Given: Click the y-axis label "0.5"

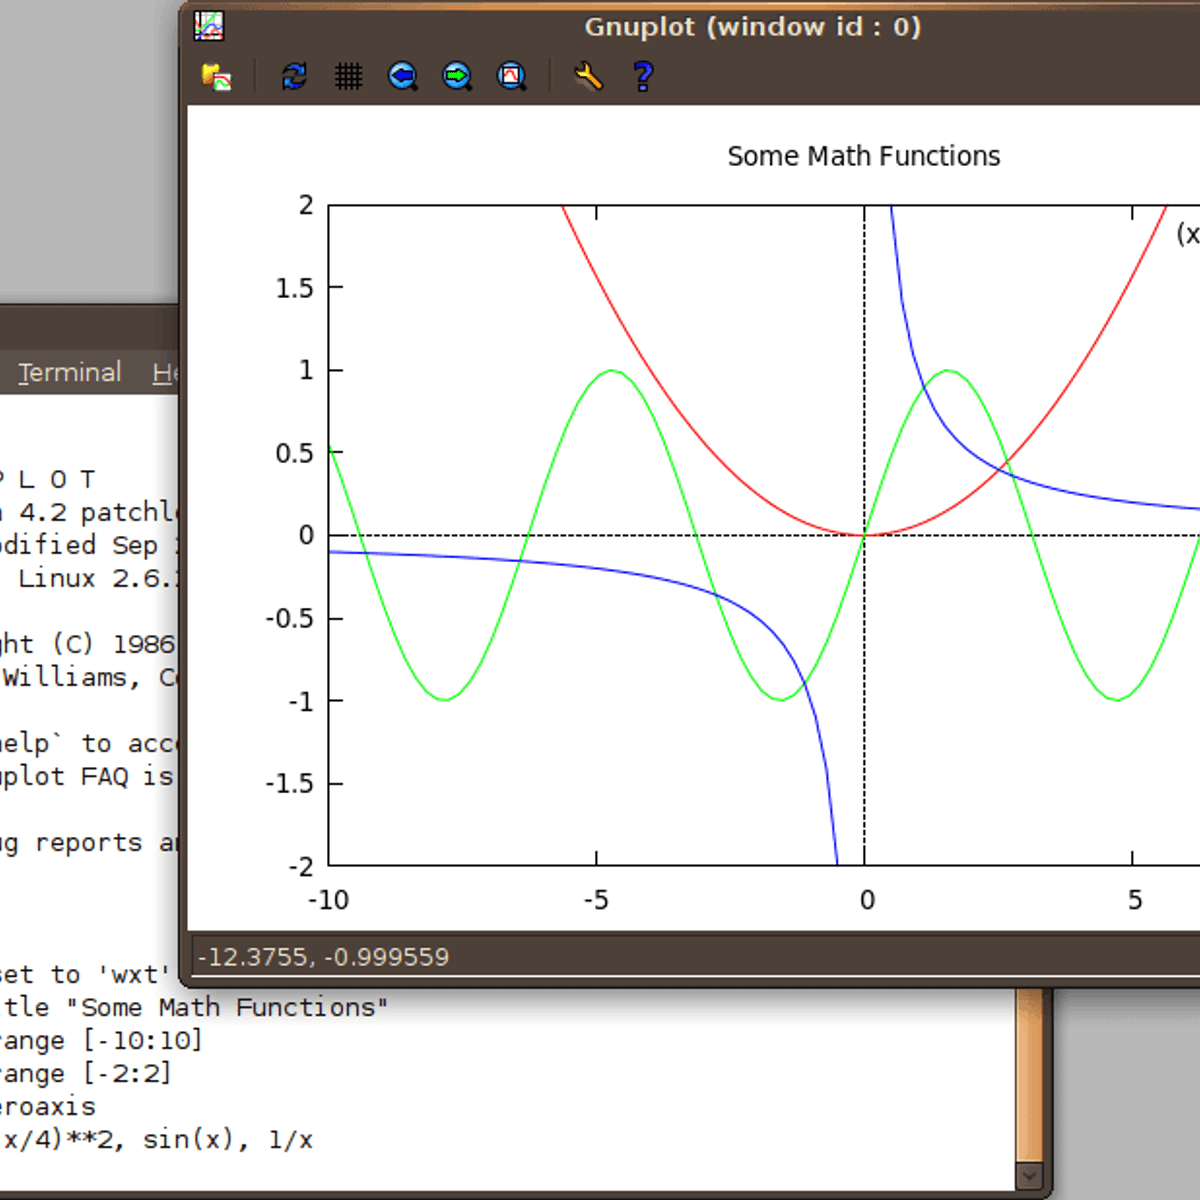Looking at the screenshot, I should [295, 453].
